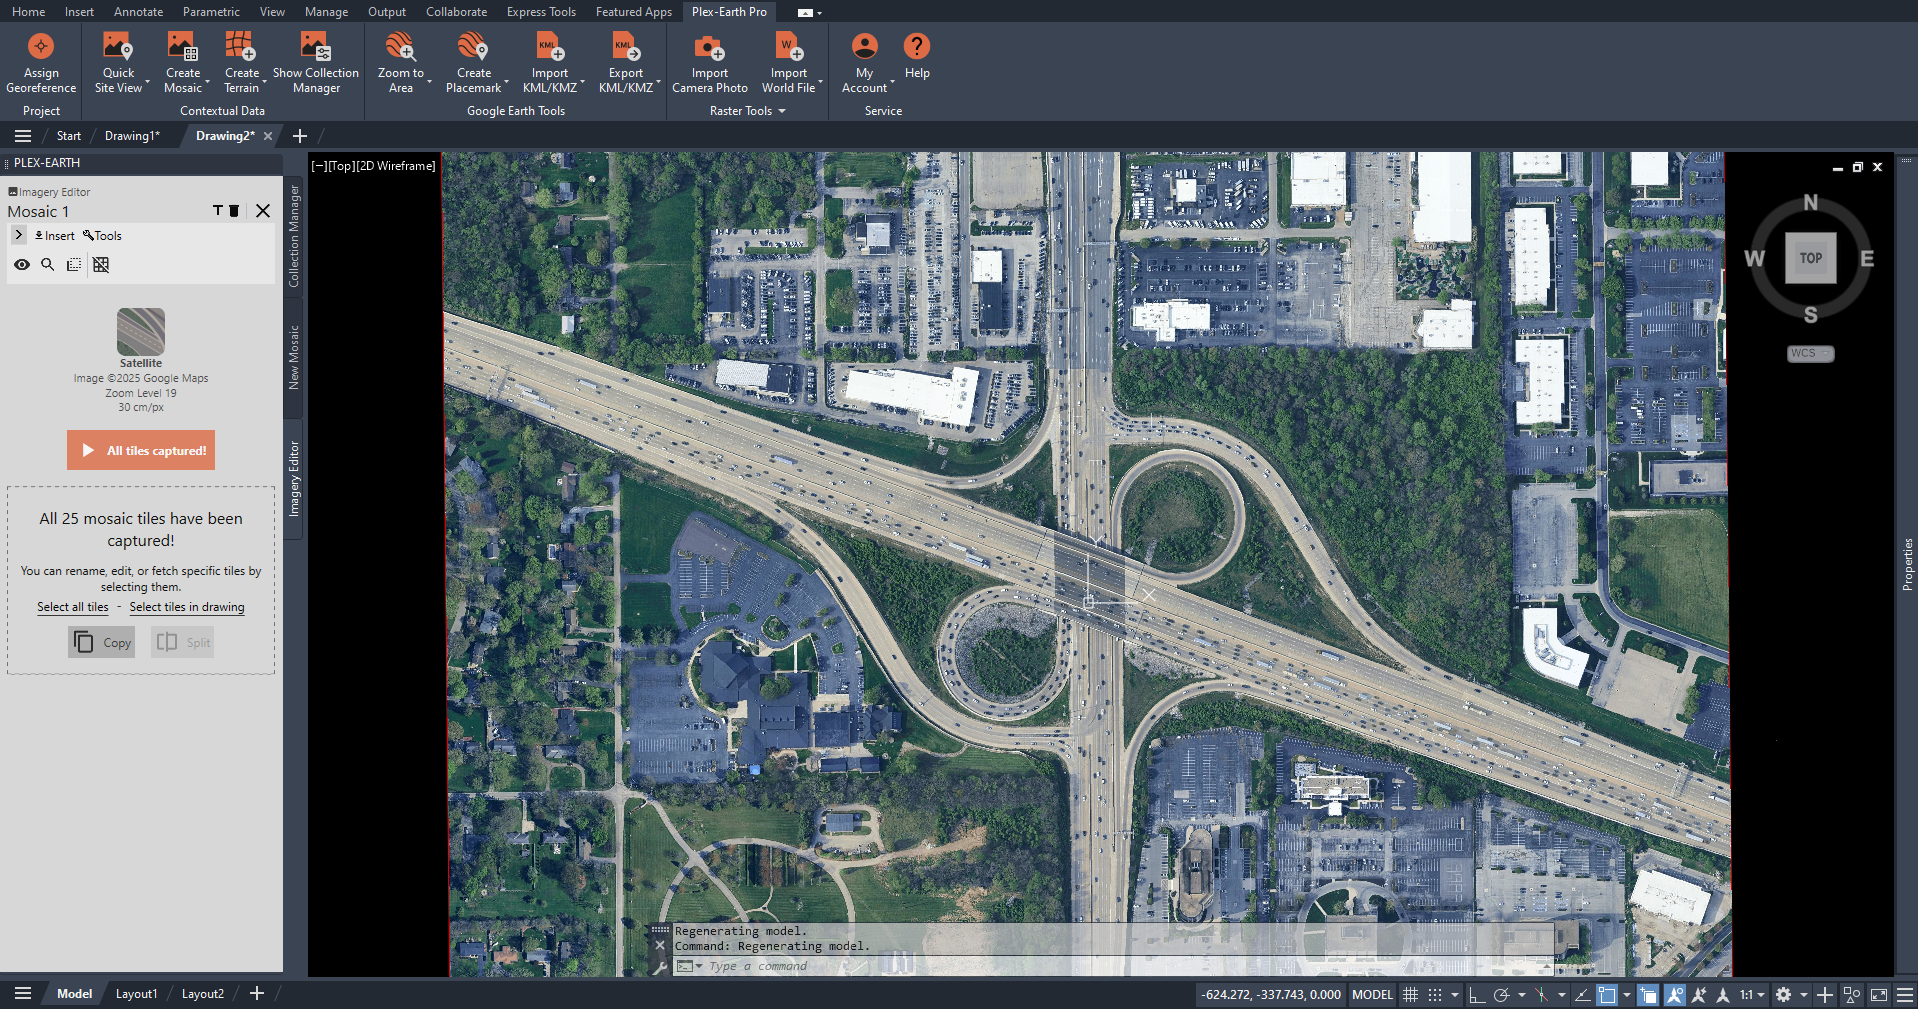Viewport: 1918px width, 1009px height.
Task: Click the hide grid tiles icon
Action: click(101, 265)
